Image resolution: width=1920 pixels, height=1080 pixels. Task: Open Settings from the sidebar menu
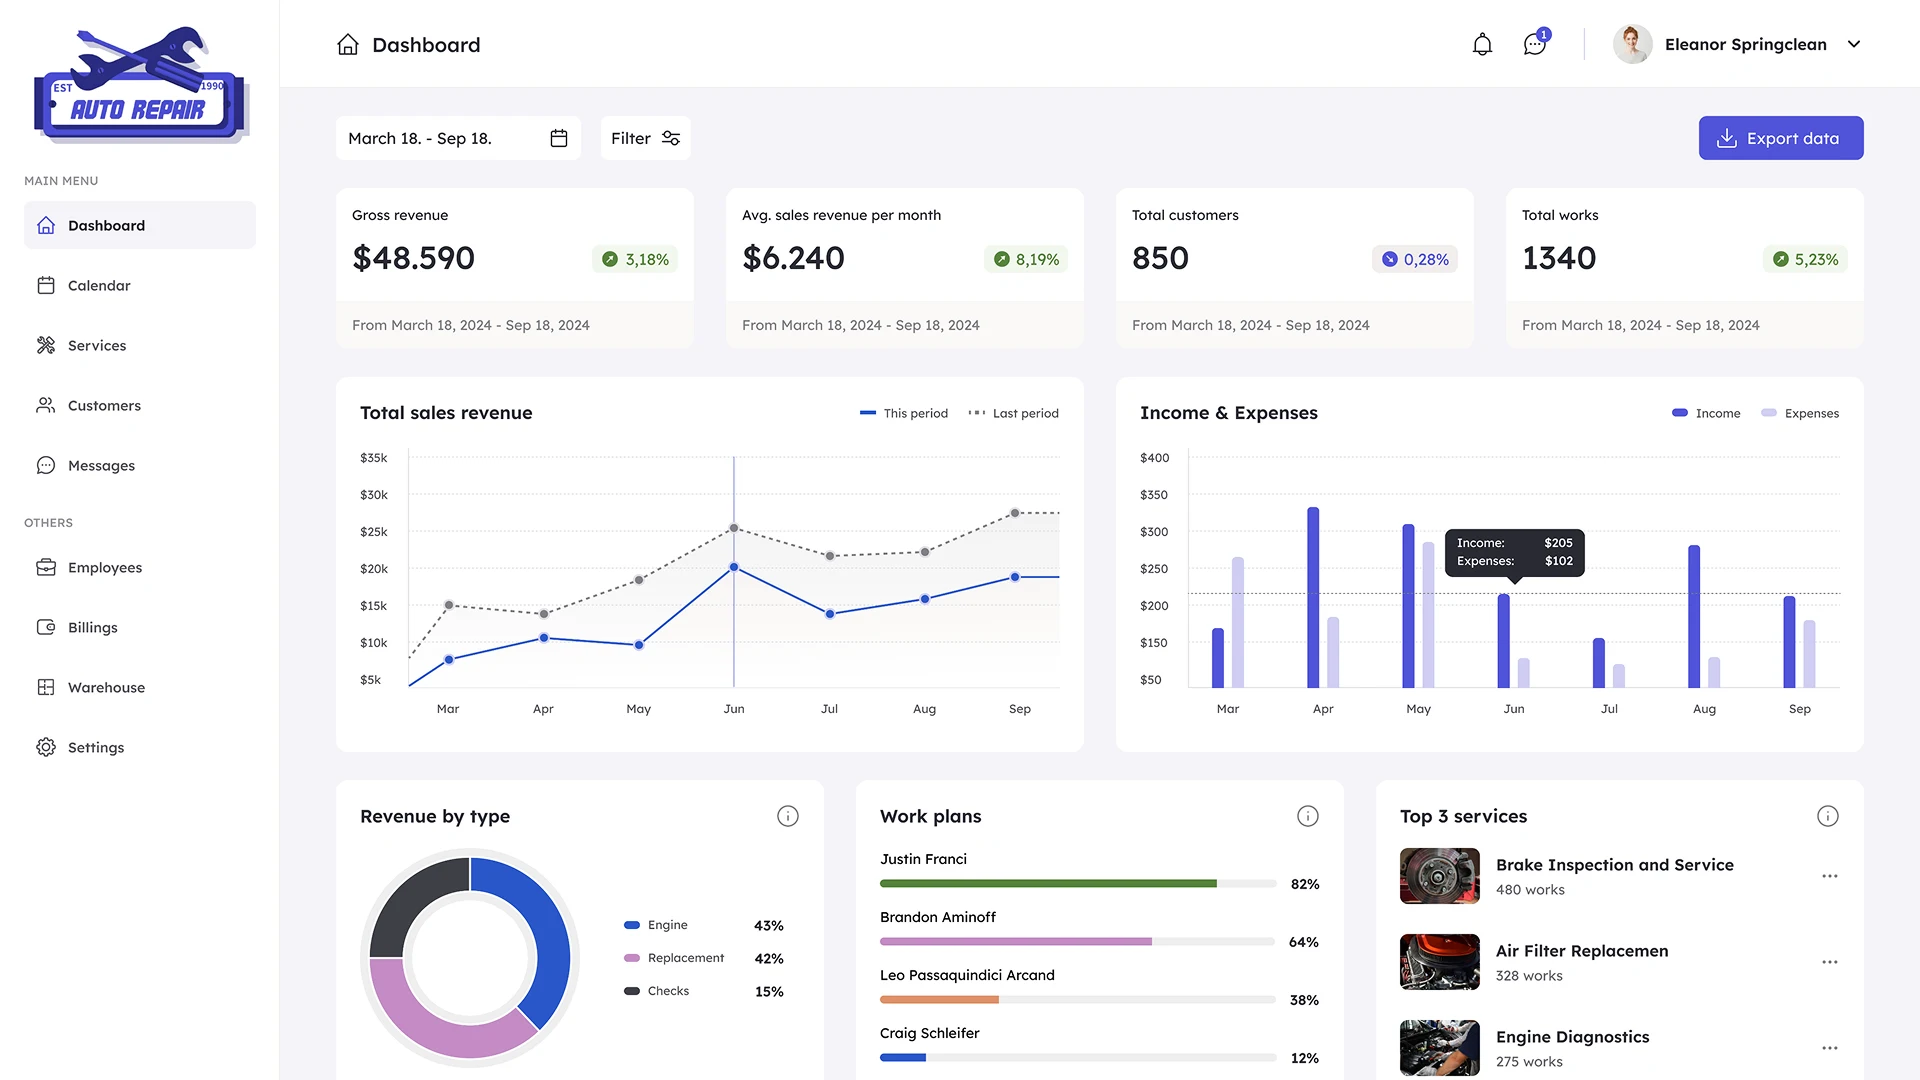pos(95,747)
